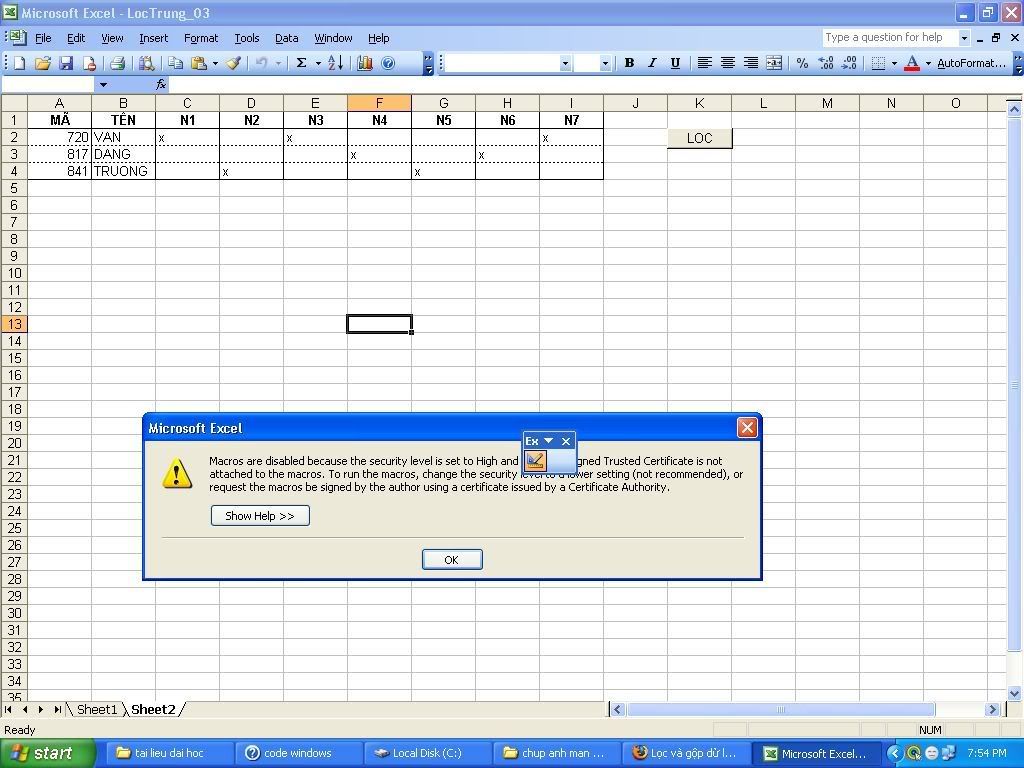1024x768 pixels.
Task: Open the Research binoculars icon
Action: 147,63
